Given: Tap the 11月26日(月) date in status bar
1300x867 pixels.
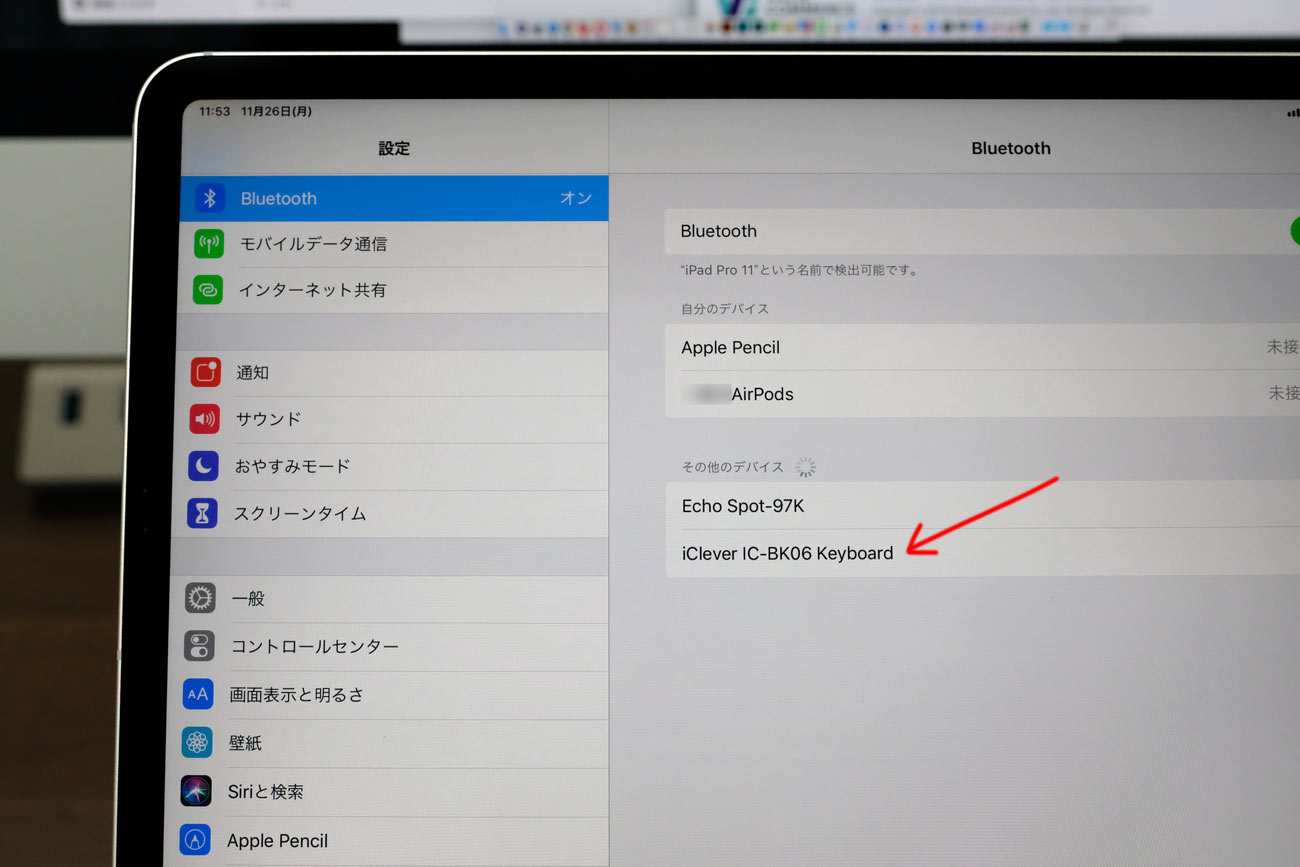Looking at the screenshot, I should (276, 111).
